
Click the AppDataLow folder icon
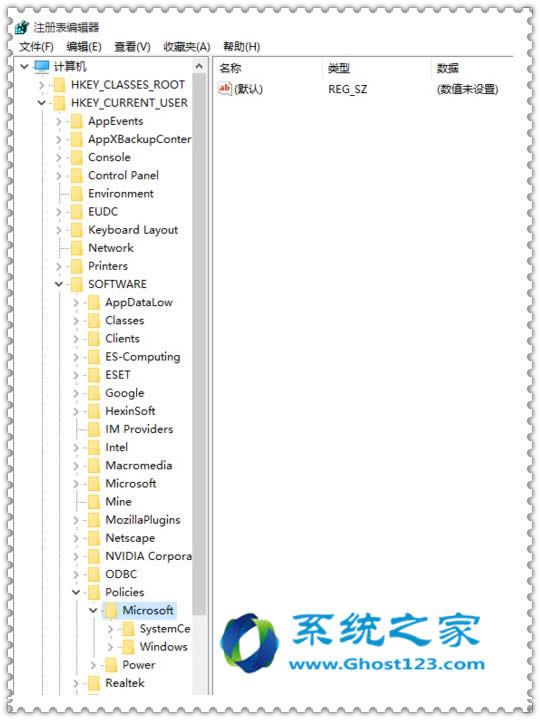[x=94, y=303]
